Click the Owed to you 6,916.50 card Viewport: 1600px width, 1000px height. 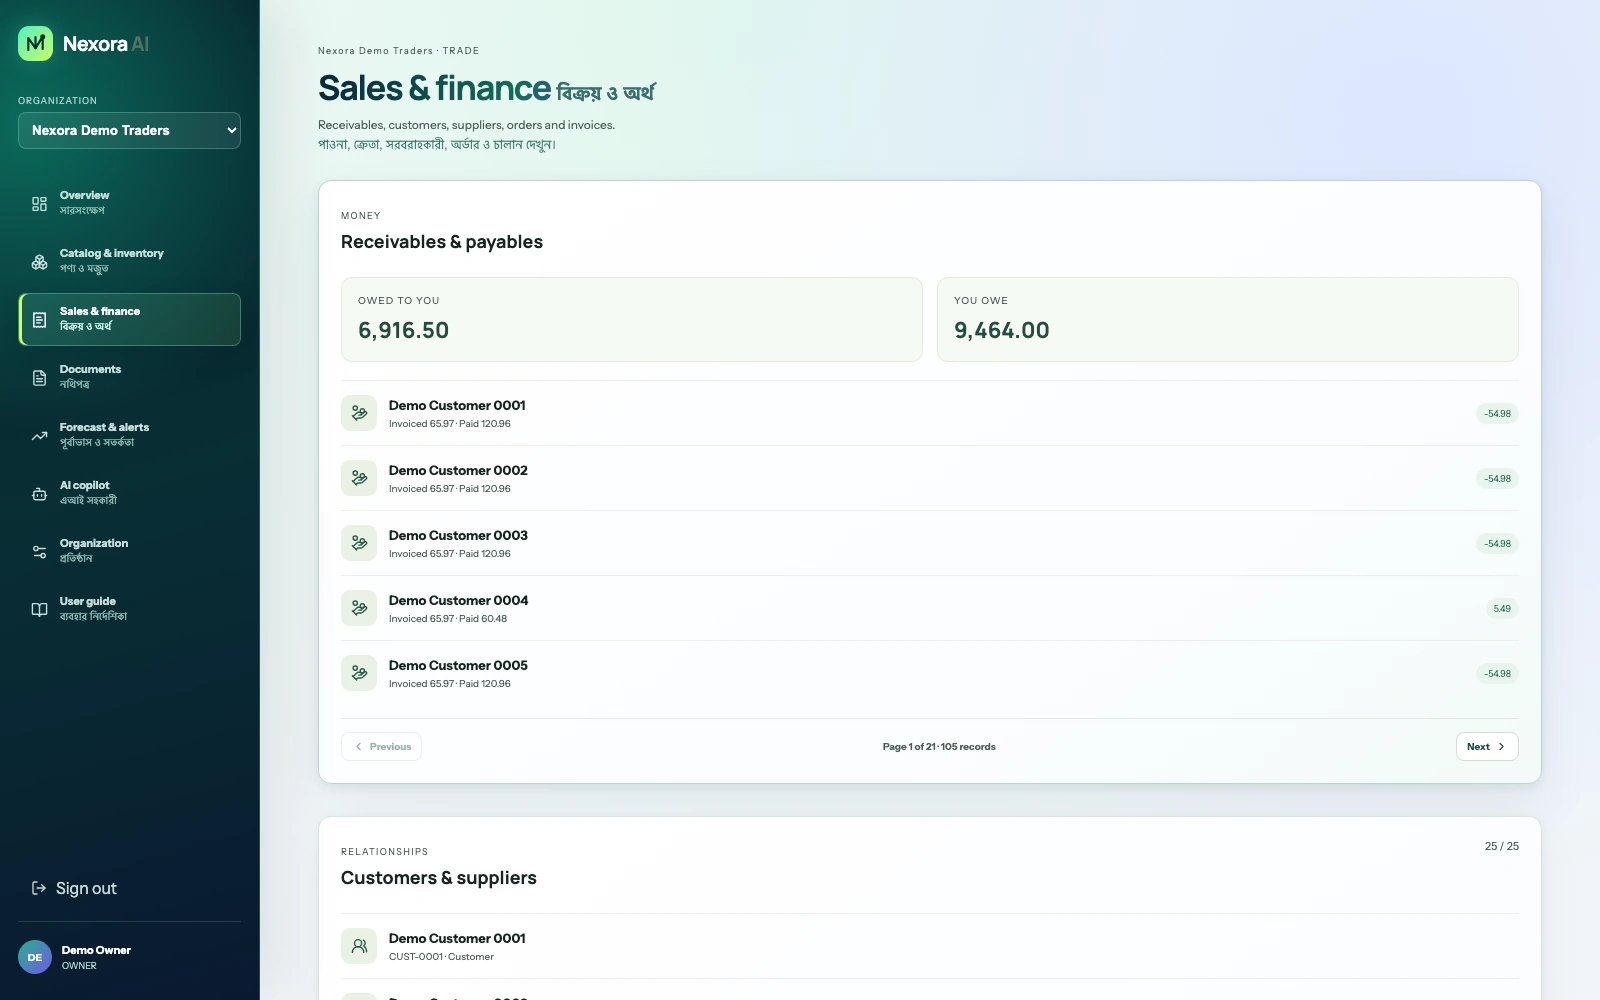[x=631, y=319]
